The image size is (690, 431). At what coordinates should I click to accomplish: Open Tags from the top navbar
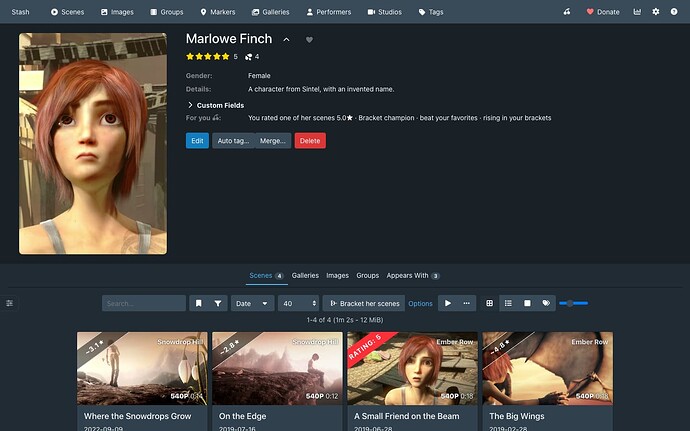pos(431,12)
